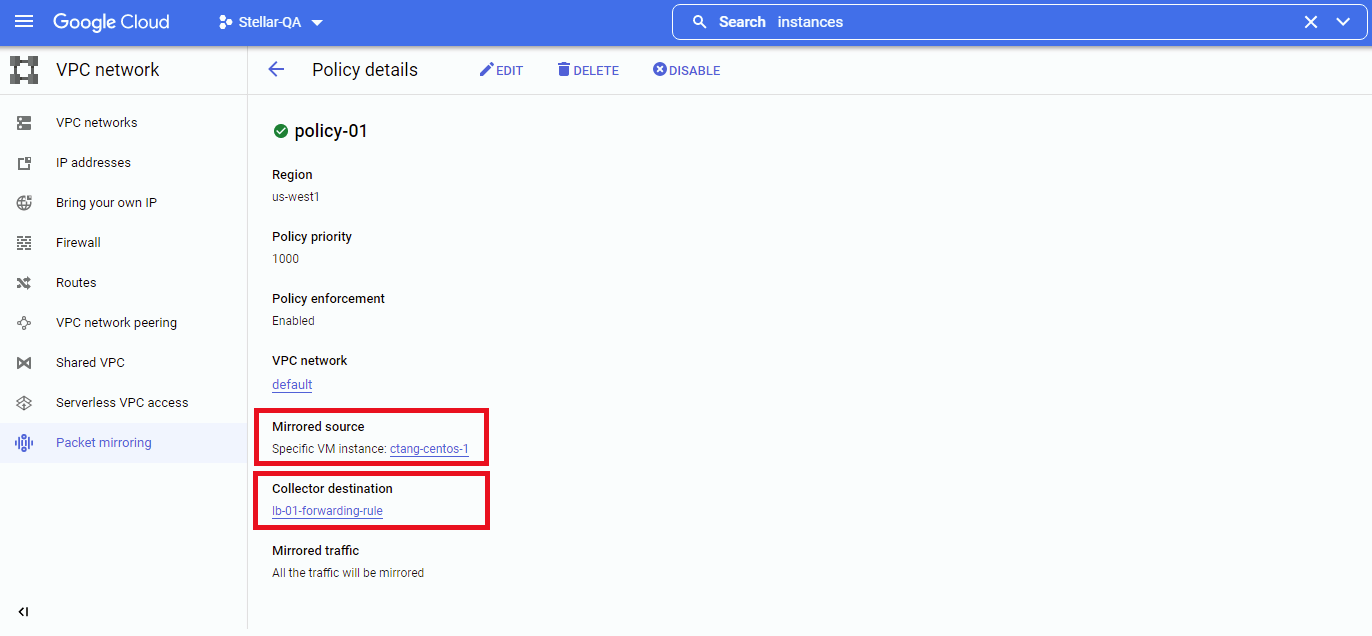1372x636 pixels.
Task: Expand the search options chevron
Action: point(1343,22)
